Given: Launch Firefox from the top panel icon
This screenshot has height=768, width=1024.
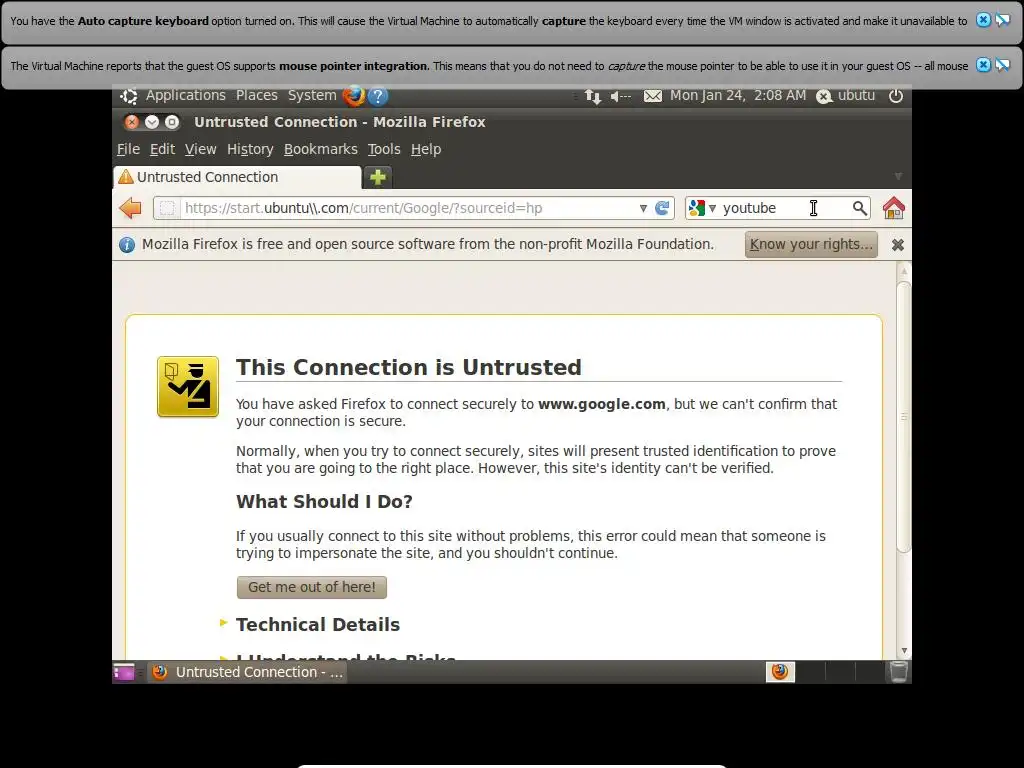Looking at the screenshot, I should pos(355,95).
